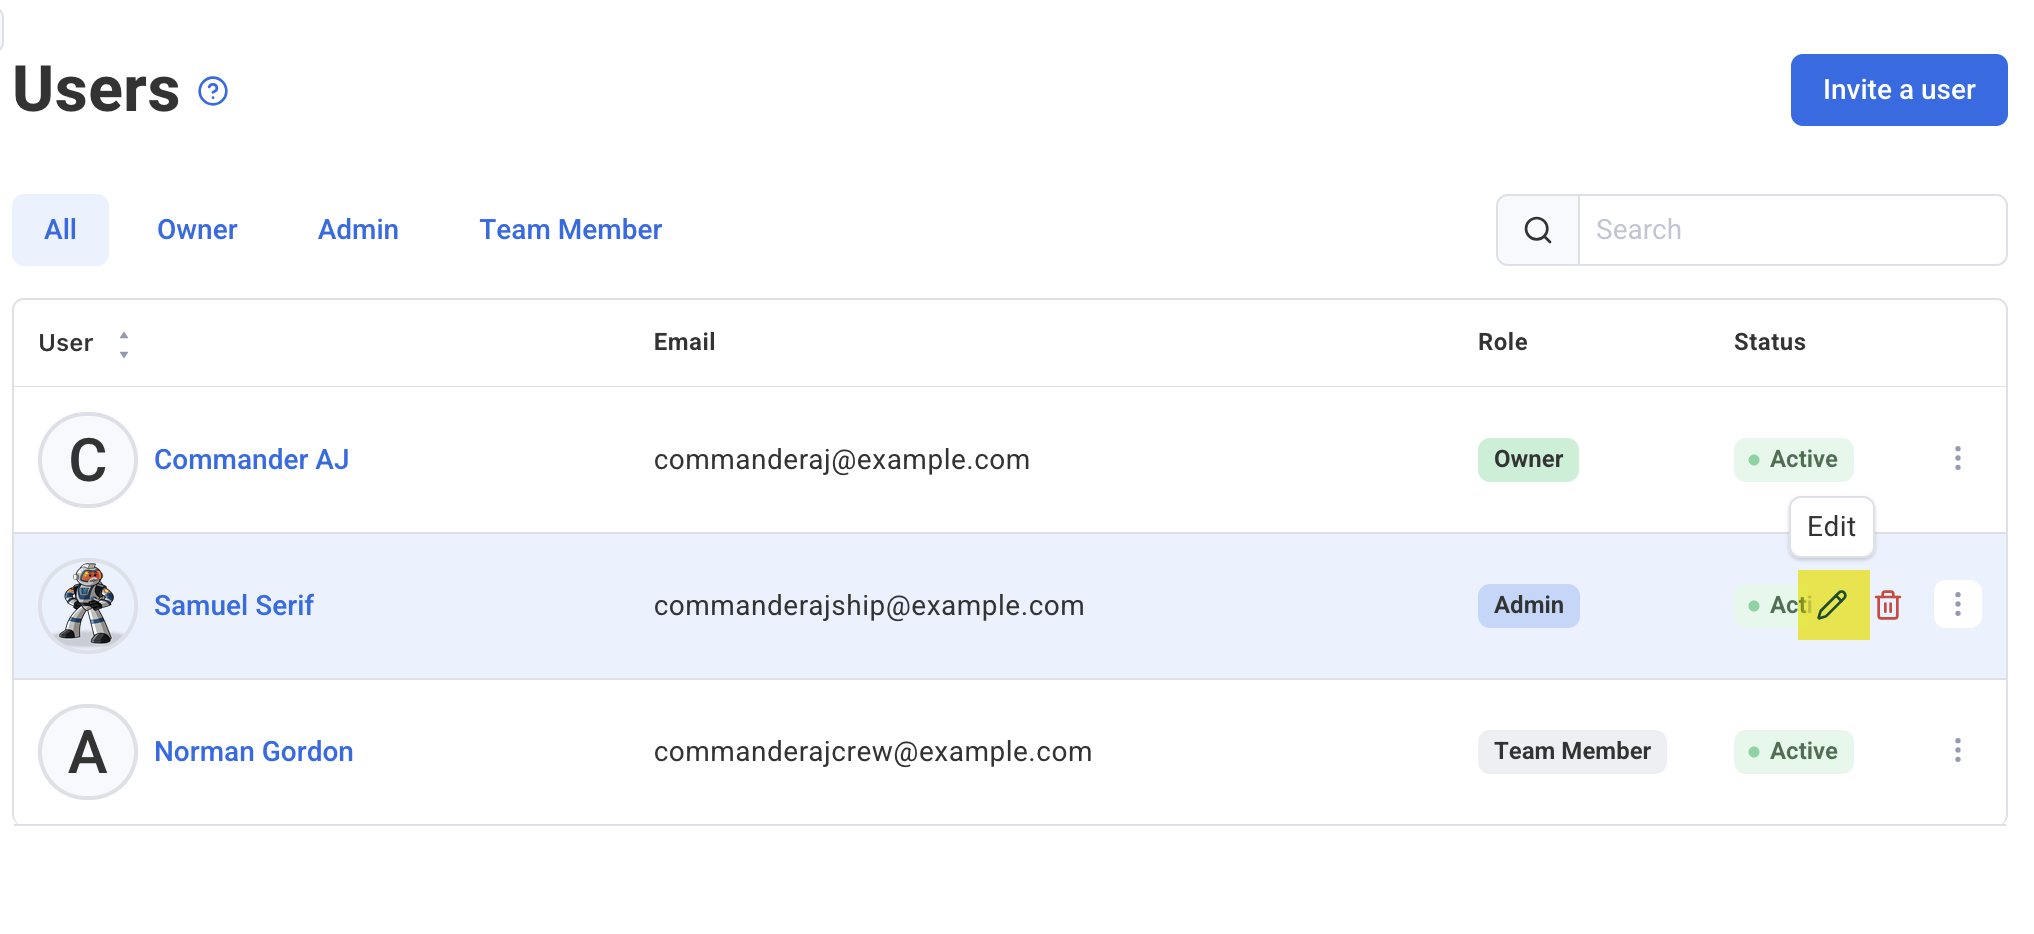Click the commanderajcrew@example.com email cell

coord(873,752)
